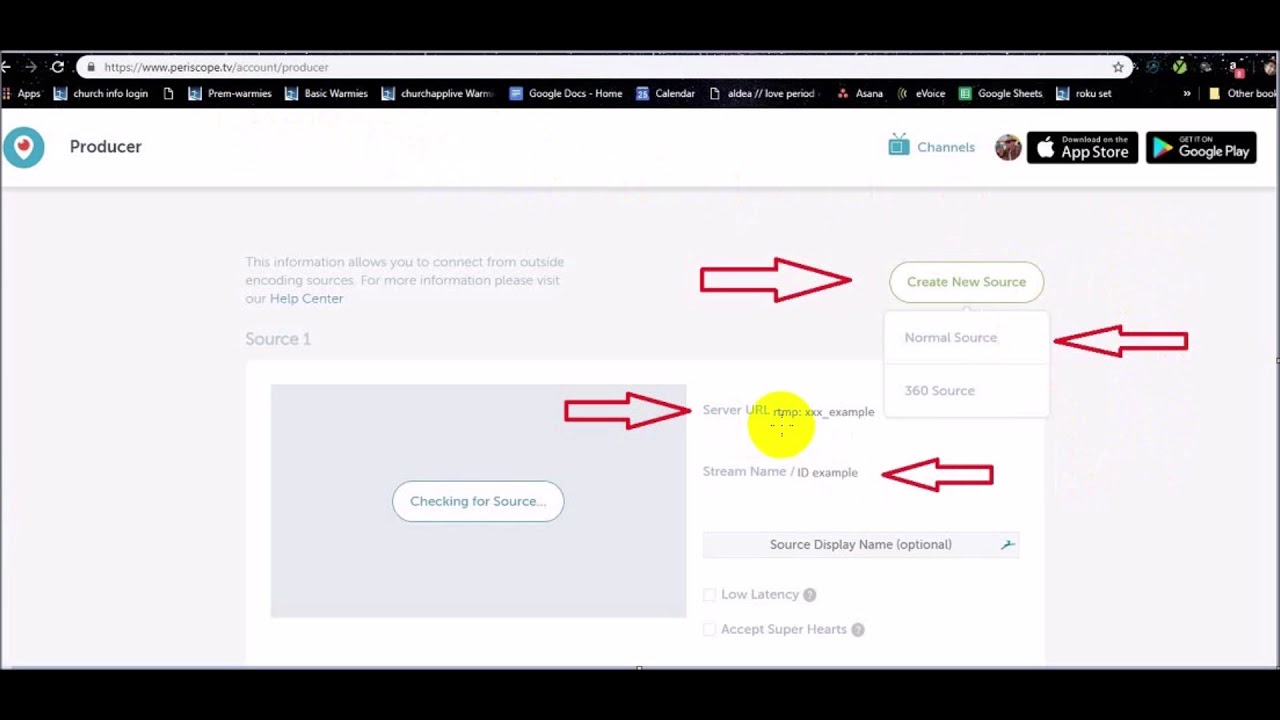Open the user profile avatar
1280x720 pixels.
(1008, 148)
